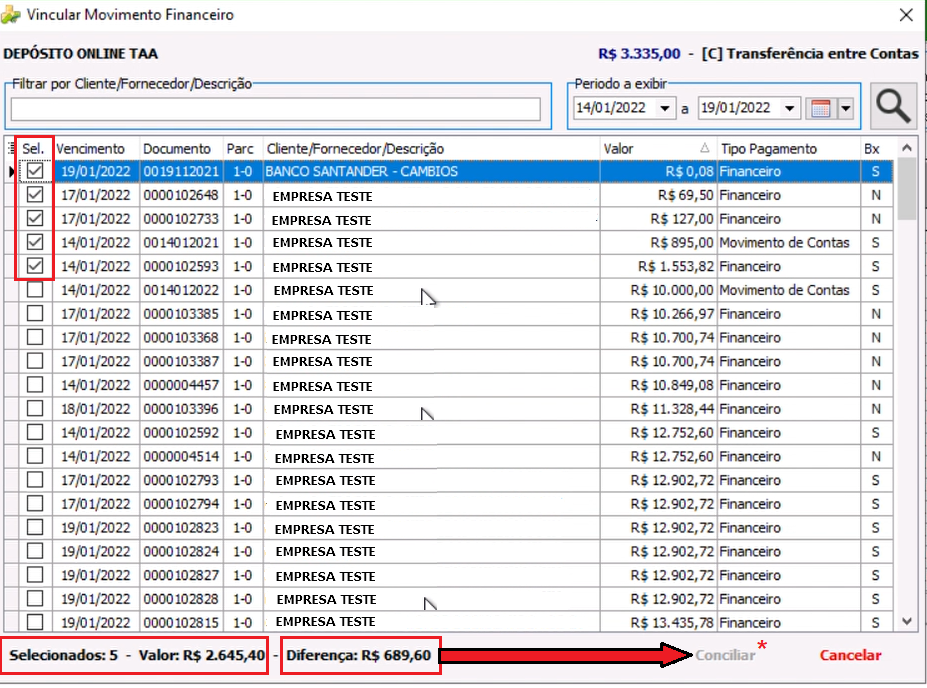Click the red Cancelar button
This screenshot has height=688, width=927.
click(850, 655)
